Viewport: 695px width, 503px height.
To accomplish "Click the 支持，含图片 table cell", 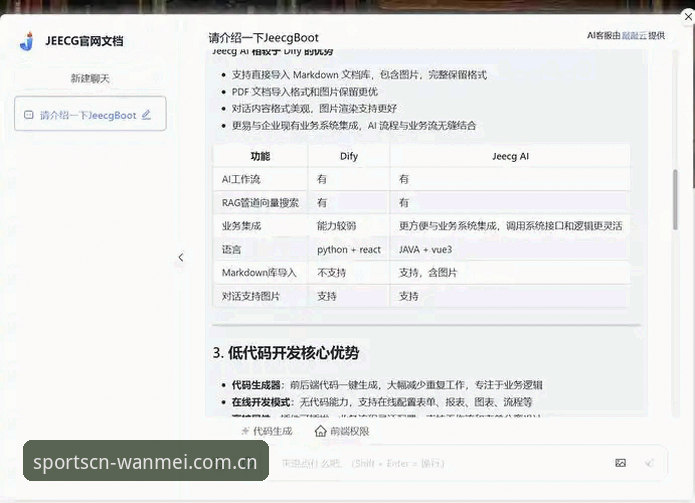I will (x=510, y=273).
